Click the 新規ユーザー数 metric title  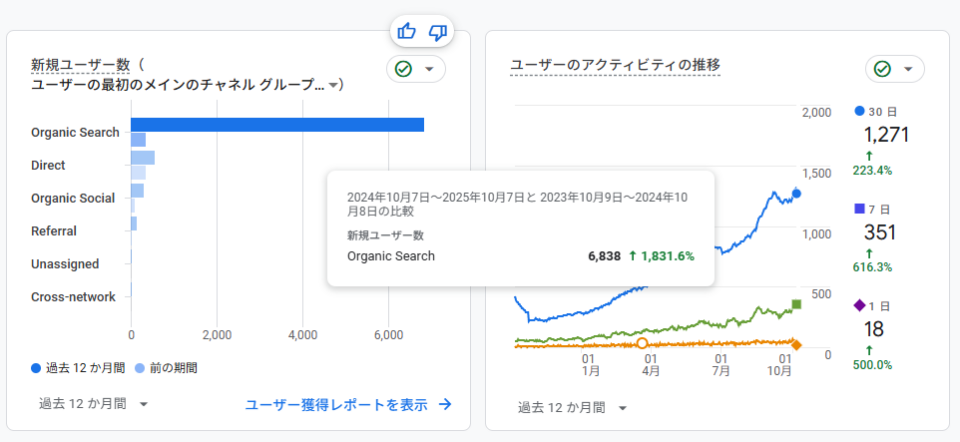click(81, 65)
